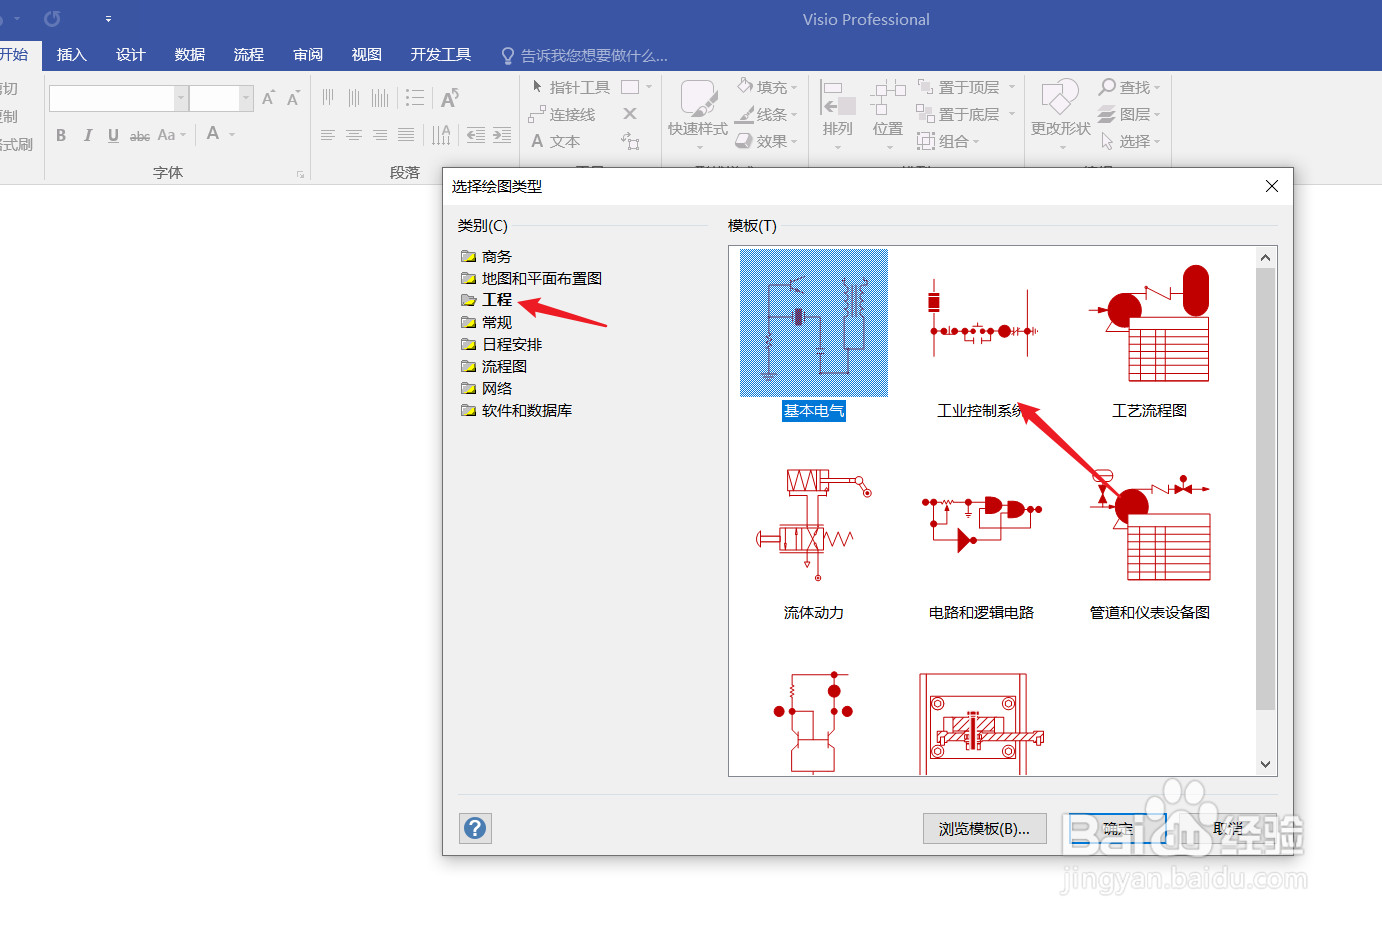Click the dialog help question icon
This screenshot has width=1382, height=926.
pyautogui.click(x=475, y=828)
